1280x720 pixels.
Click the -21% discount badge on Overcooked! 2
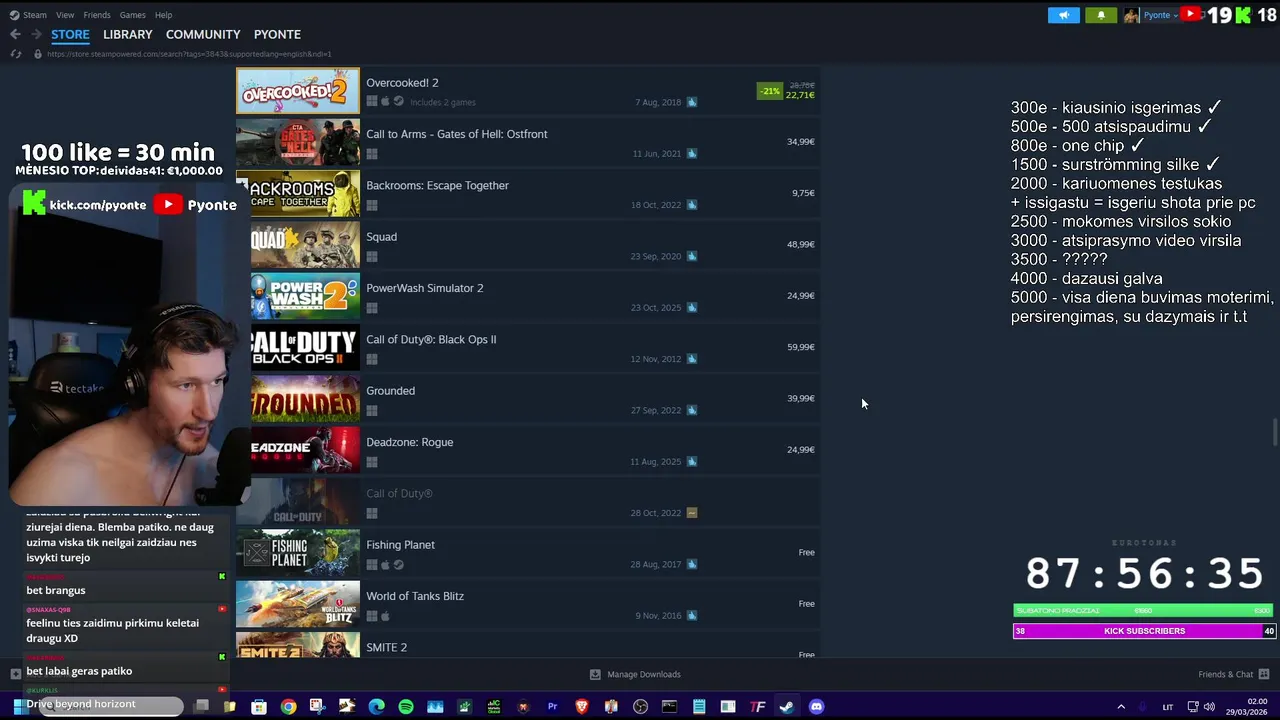point(769,91)
